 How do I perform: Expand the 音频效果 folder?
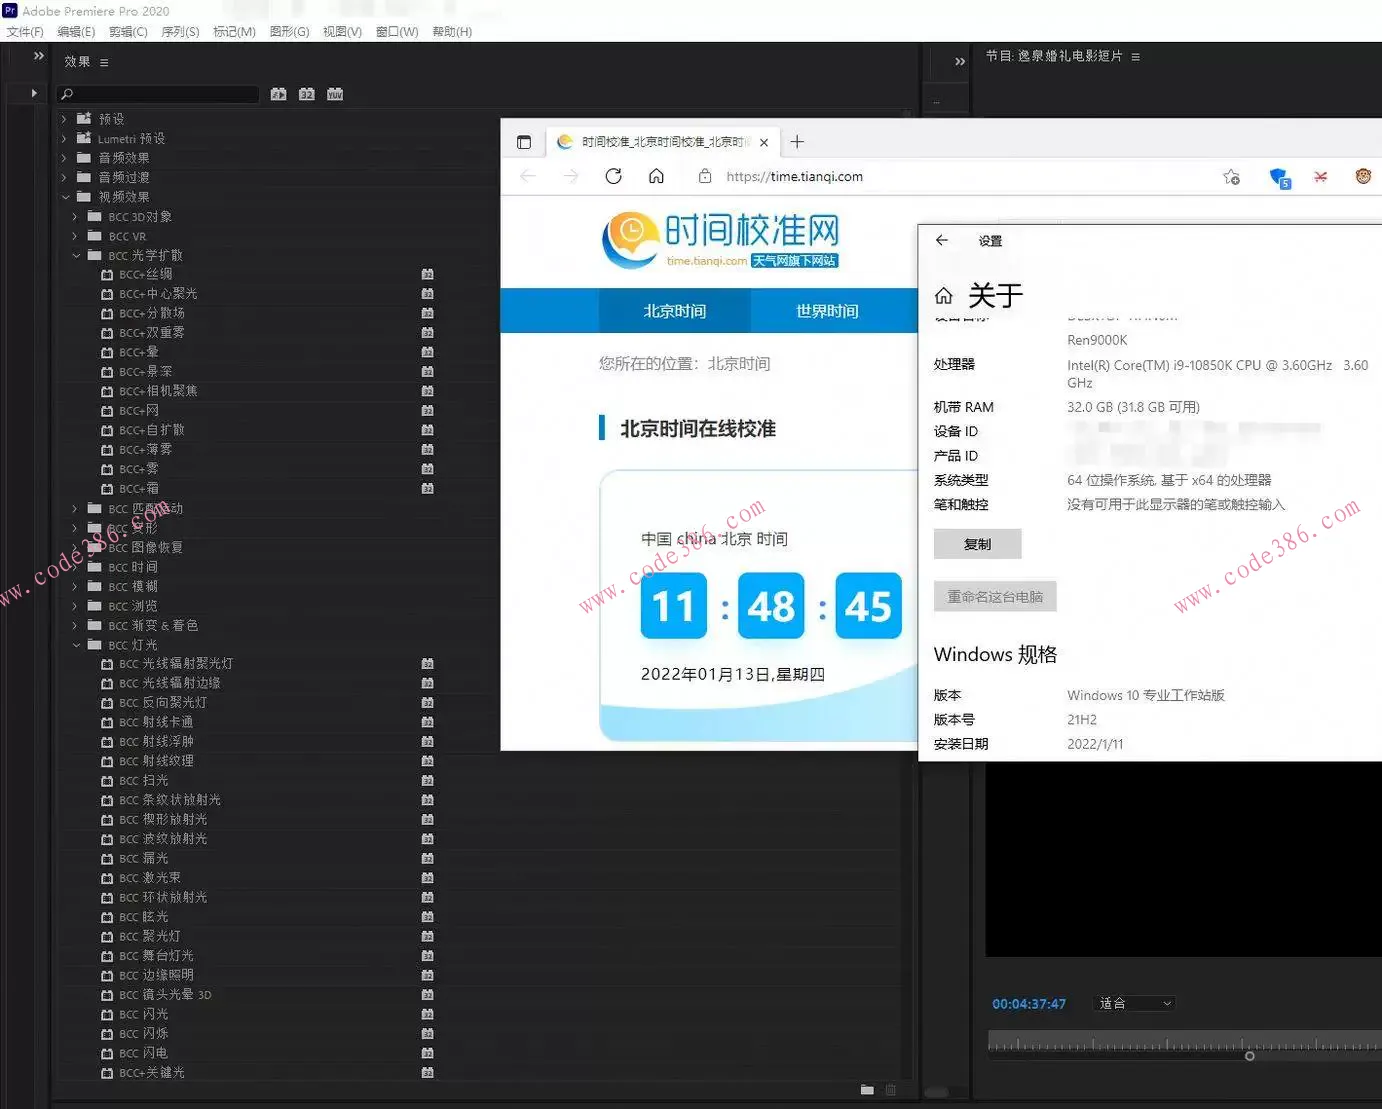pos(65,158)
